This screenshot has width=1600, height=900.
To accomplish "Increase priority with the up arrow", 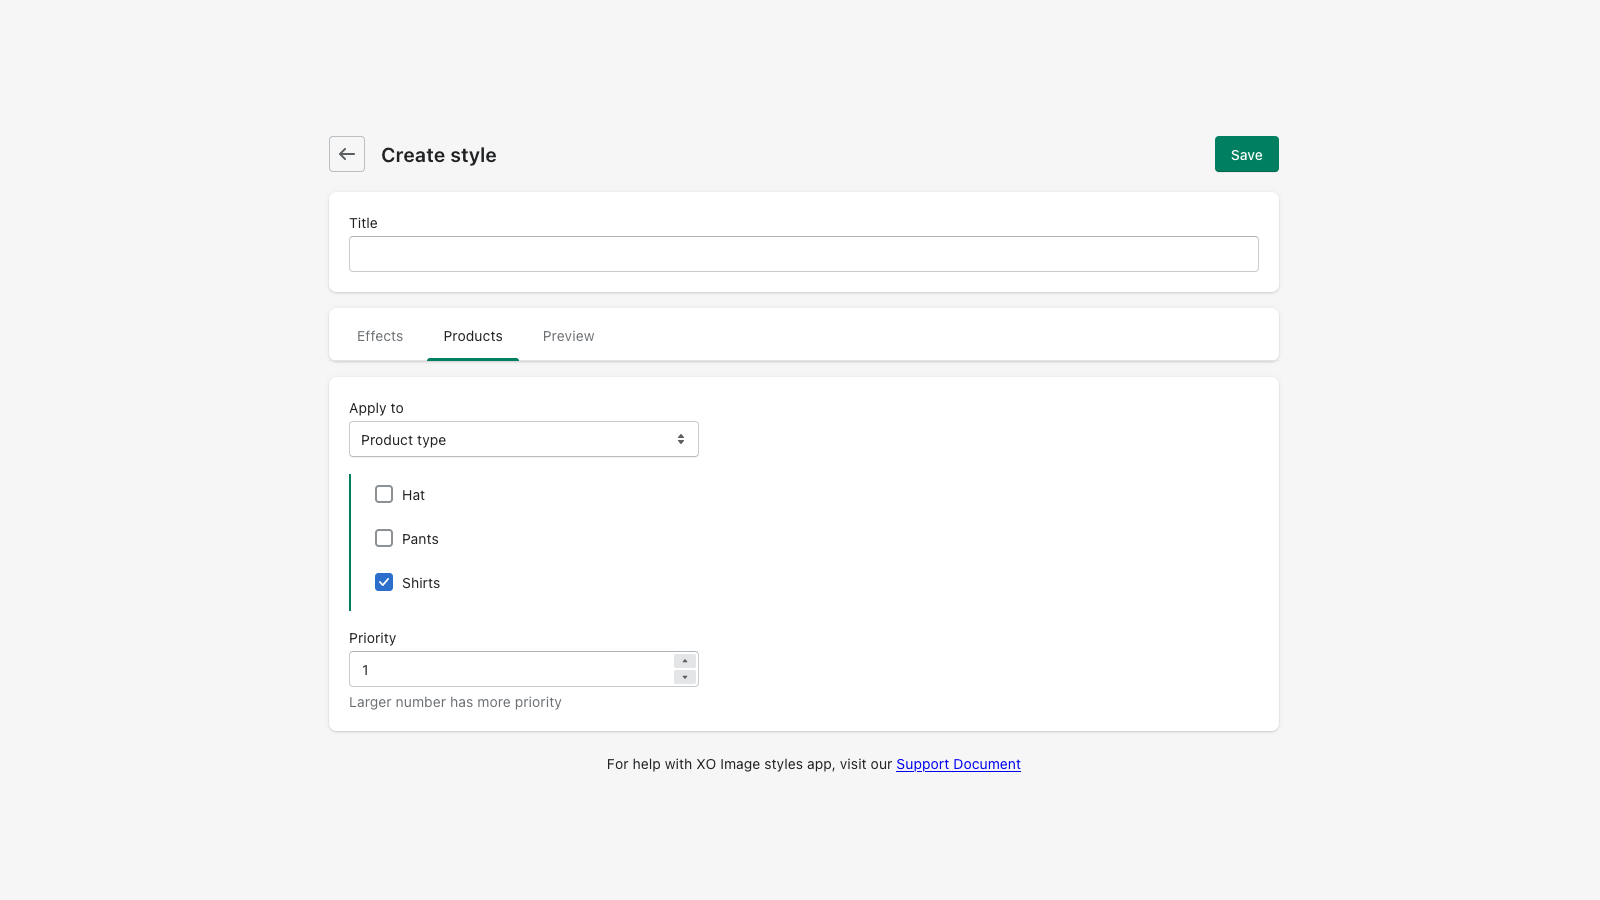I will click(x=685, y=661).
